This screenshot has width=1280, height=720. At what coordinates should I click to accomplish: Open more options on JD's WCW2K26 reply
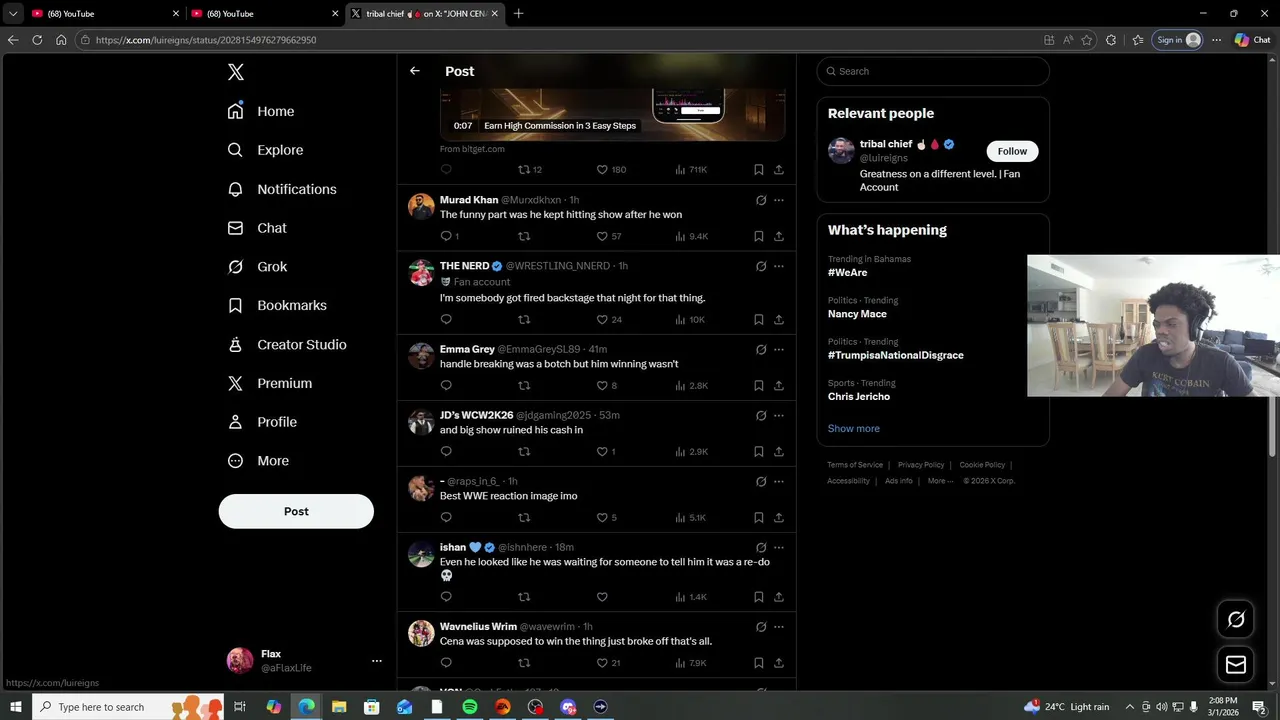coord(779,415)
